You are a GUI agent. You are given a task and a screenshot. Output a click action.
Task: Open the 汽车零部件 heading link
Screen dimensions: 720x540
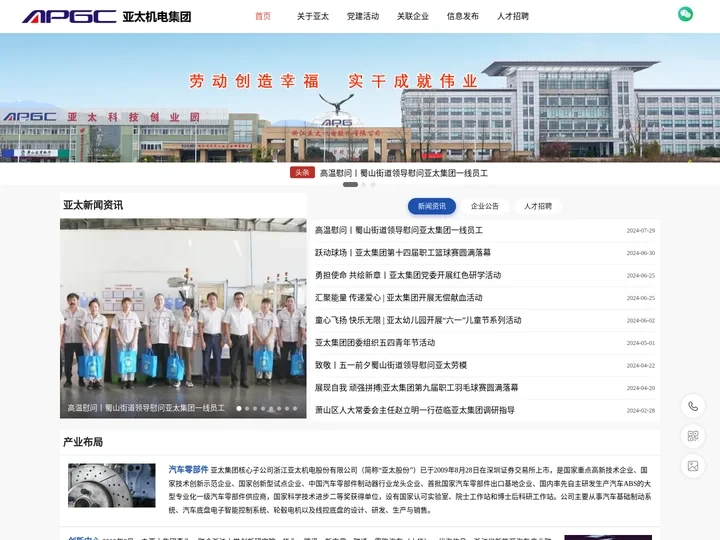(x=188, y=469)
